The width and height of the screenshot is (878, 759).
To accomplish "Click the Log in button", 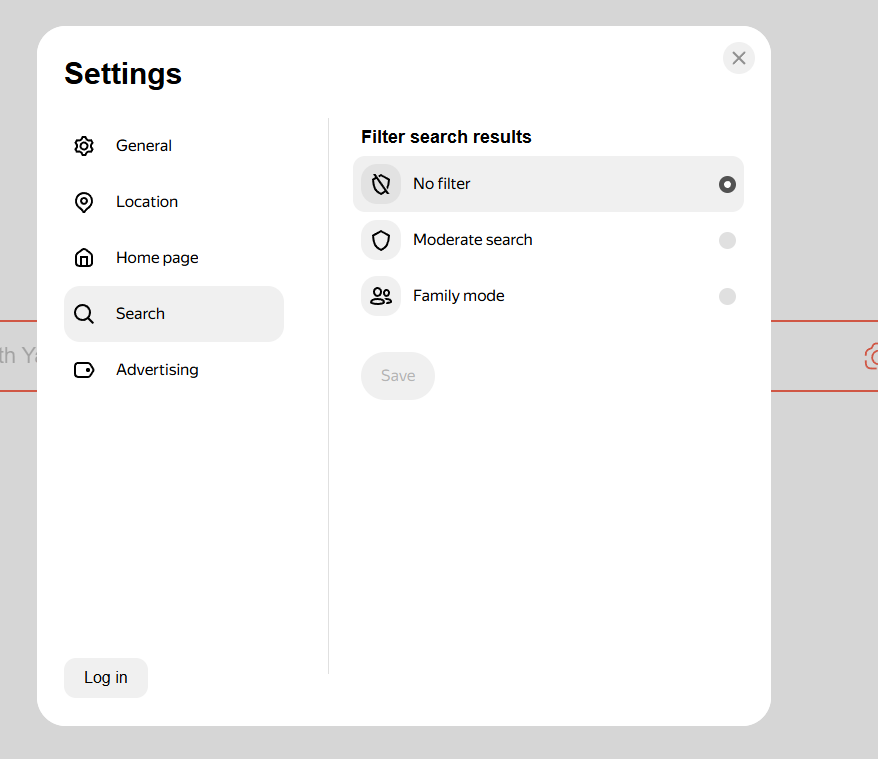I will point(106,678).
